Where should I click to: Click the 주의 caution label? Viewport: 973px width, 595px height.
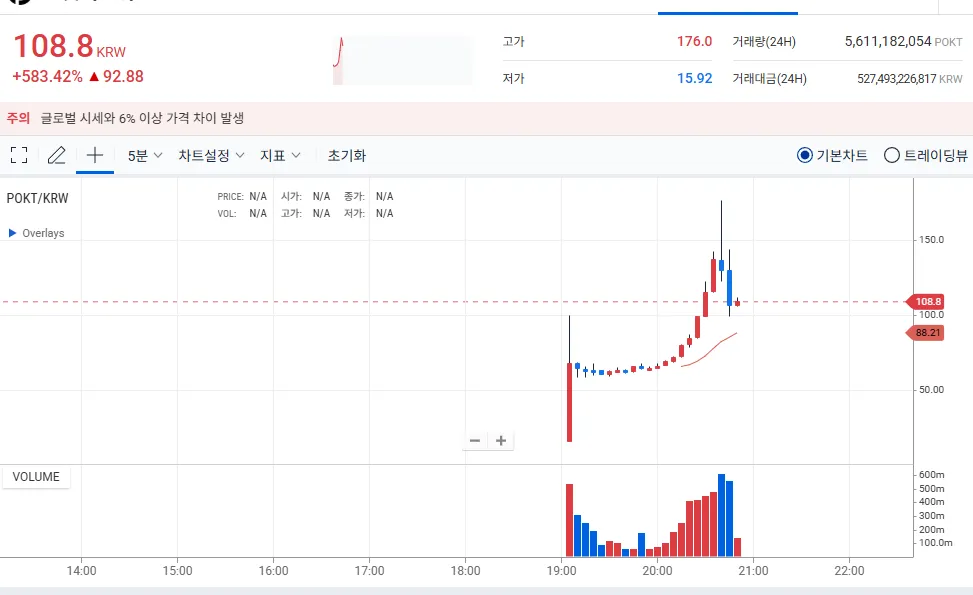coord(19,118)
